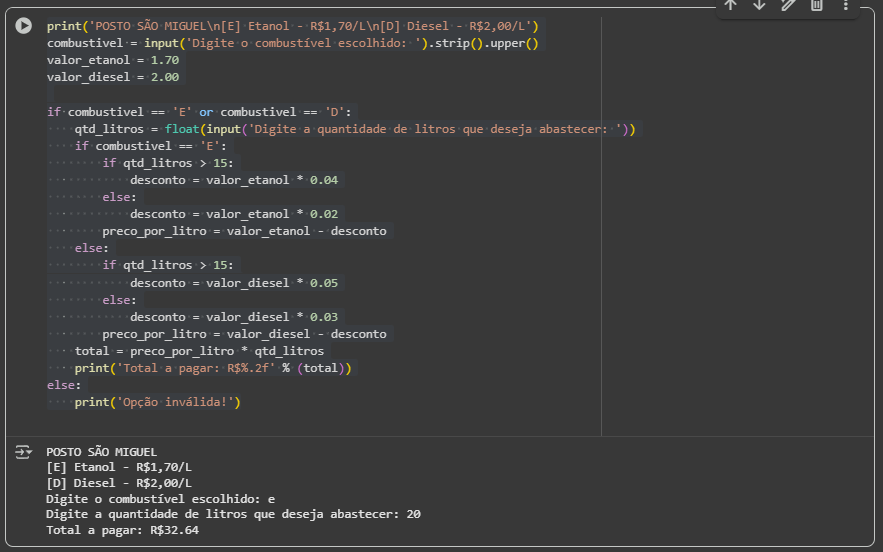Click the POSTO SÃO MIGUEL output text

101,452
